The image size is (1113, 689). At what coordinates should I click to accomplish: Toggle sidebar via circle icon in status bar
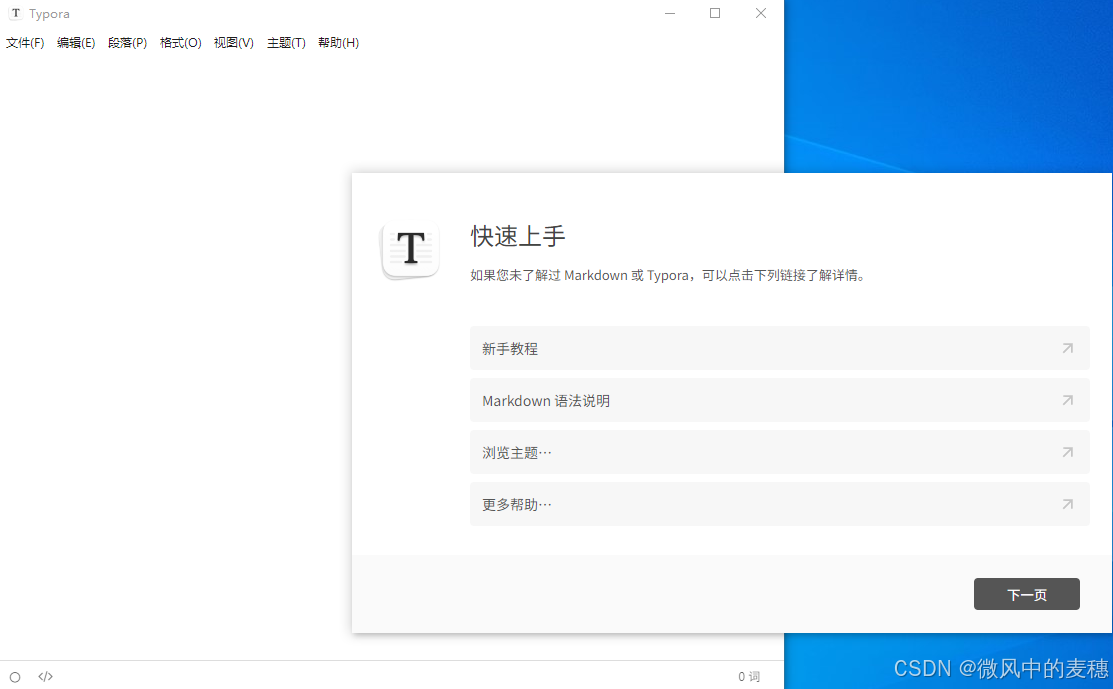pyautogui.click(x=15, y=677)
